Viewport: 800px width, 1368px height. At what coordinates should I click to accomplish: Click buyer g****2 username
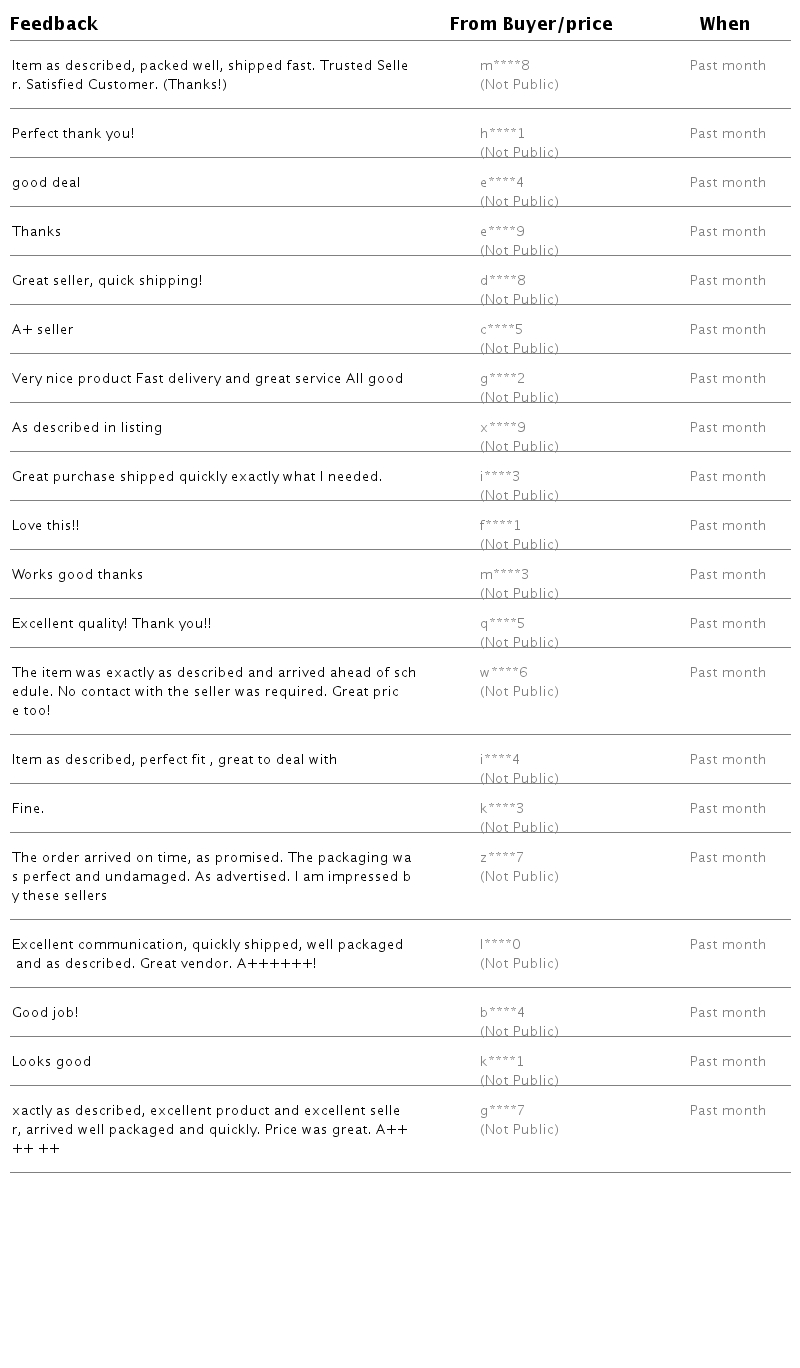(503, 379)
